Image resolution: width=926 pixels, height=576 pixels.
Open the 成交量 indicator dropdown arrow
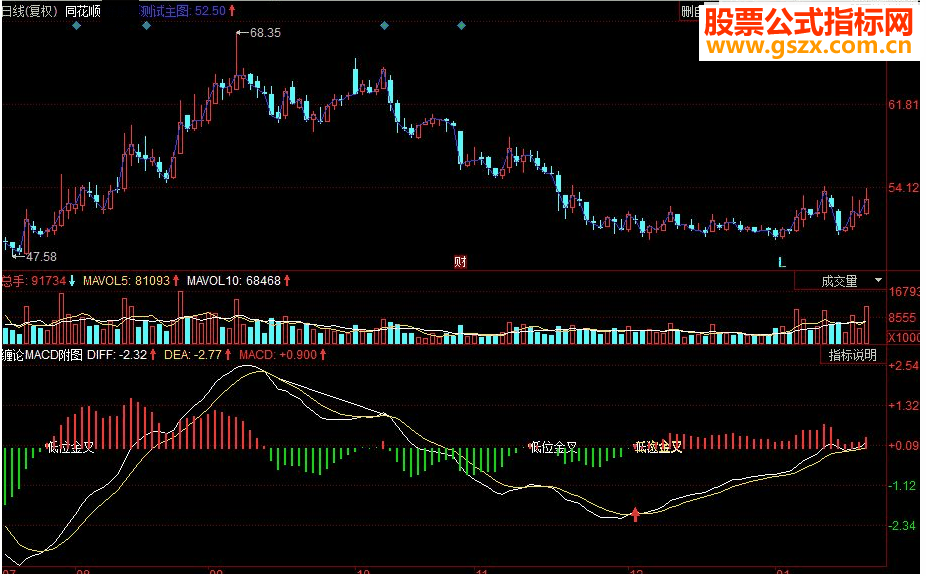[x=878, y=280]
